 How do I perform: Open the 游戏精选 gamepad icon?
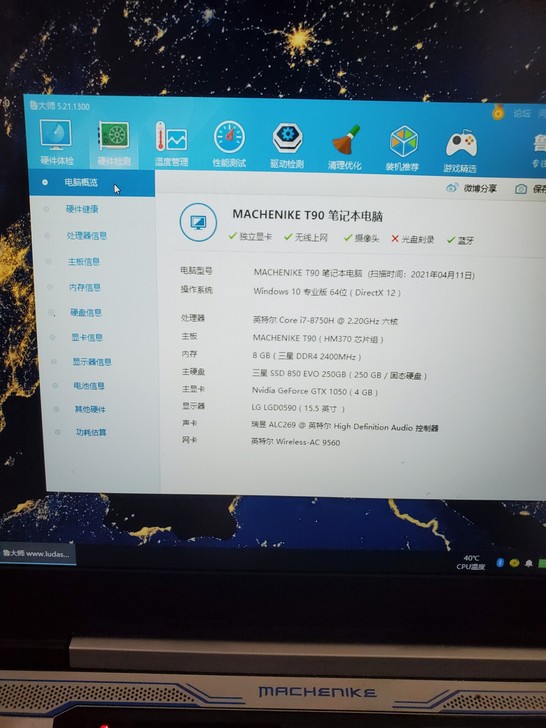point(460,150)
